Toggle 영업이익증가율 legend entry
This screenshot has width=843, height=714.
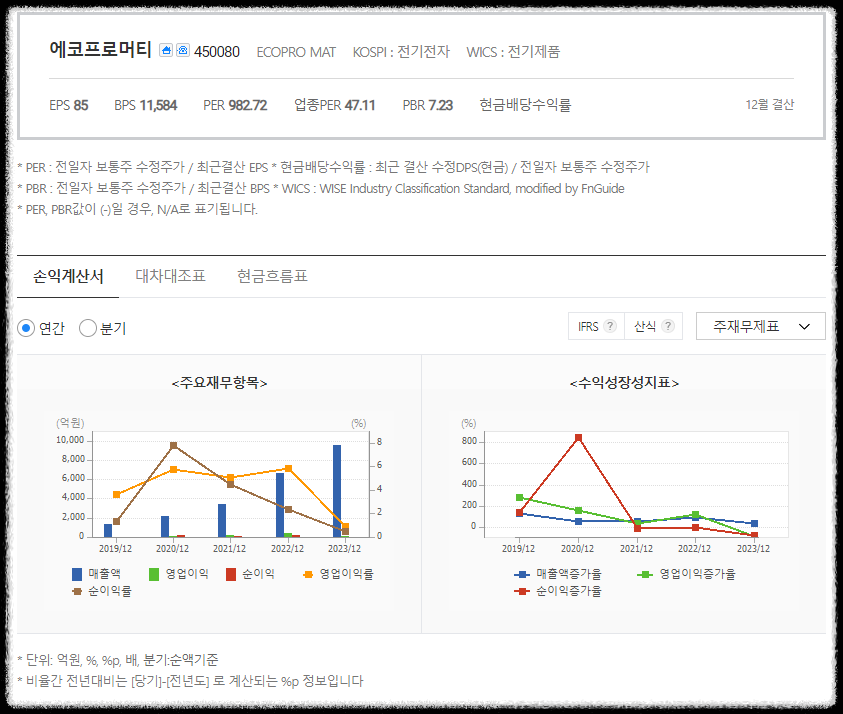[x=686, y=574]
